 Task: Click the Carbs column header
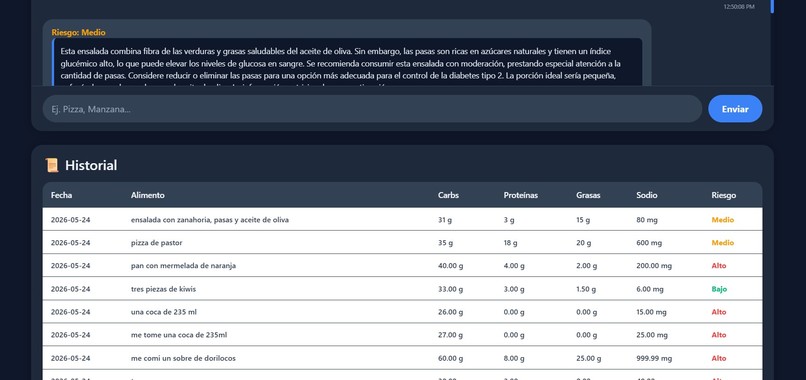coord(448,195)
